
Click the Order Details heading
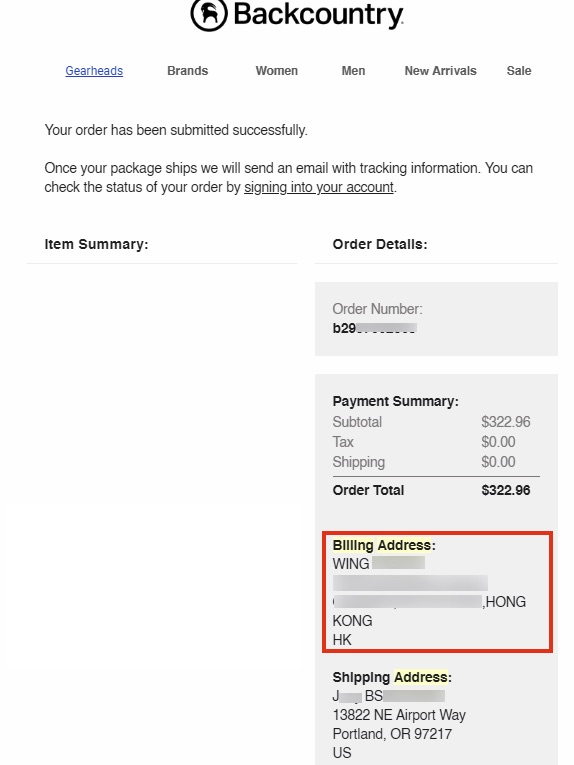(380, 244)
